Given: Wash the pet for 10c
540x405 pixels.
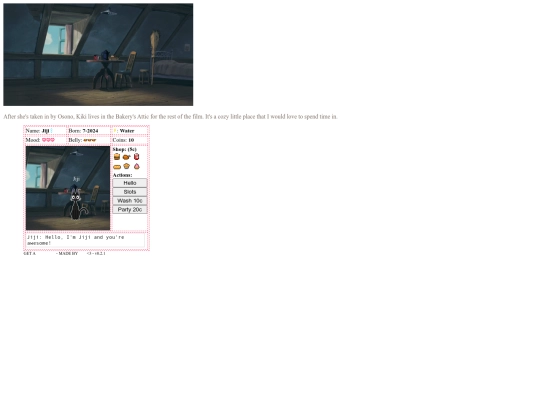Looking at the screenshot, I should 130,201.
